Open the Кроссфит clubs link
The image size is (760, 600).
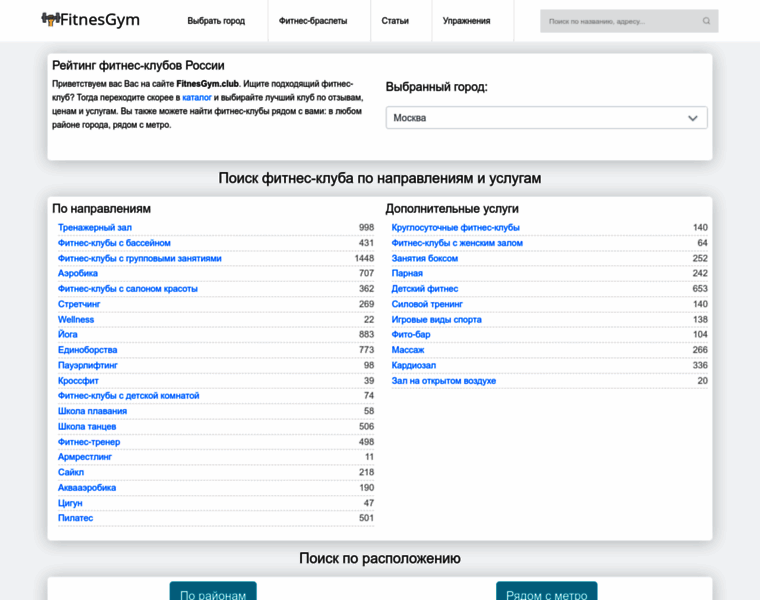80,381
